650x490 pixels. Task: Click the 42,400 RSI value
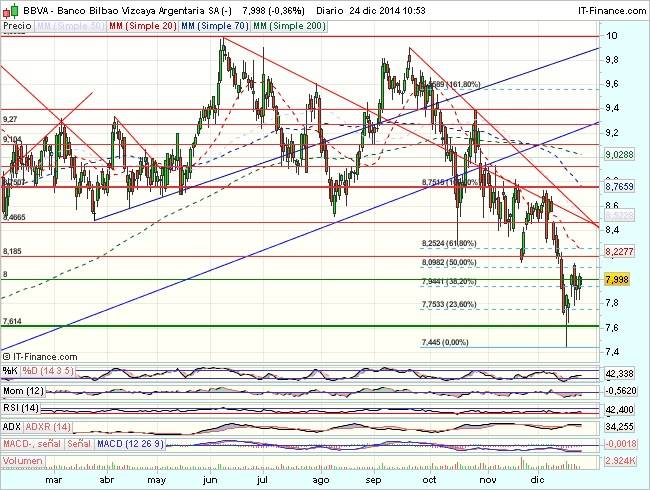(619, 410)
